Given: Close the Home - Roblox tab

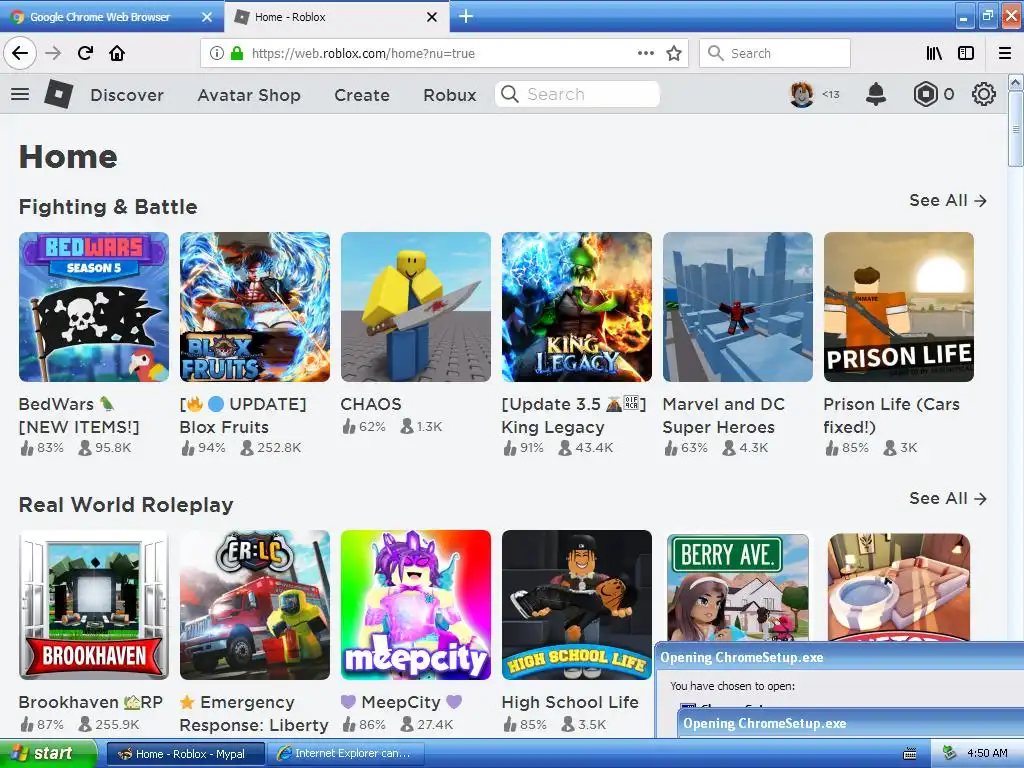Looking at the screenshot, I should [432, 17].
